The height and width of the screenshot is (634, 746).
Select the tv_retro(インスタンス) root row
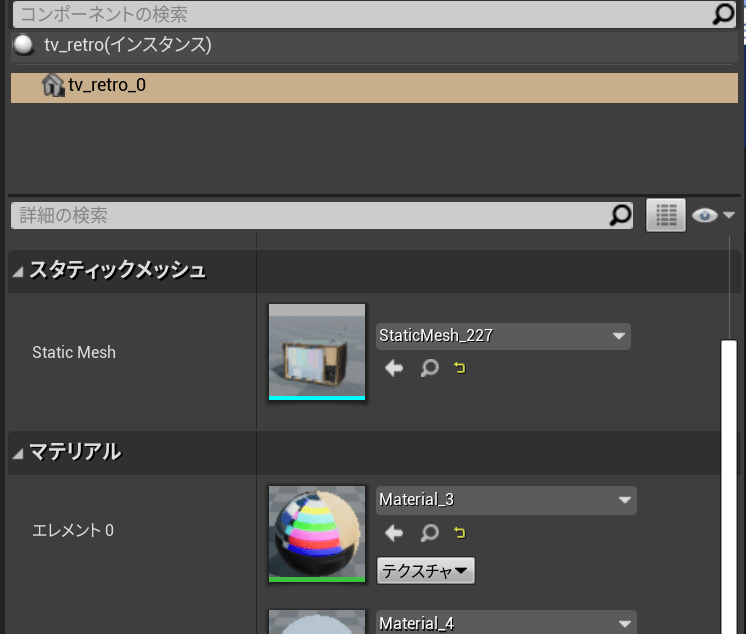pyautogui.click(x=374, y=45)
